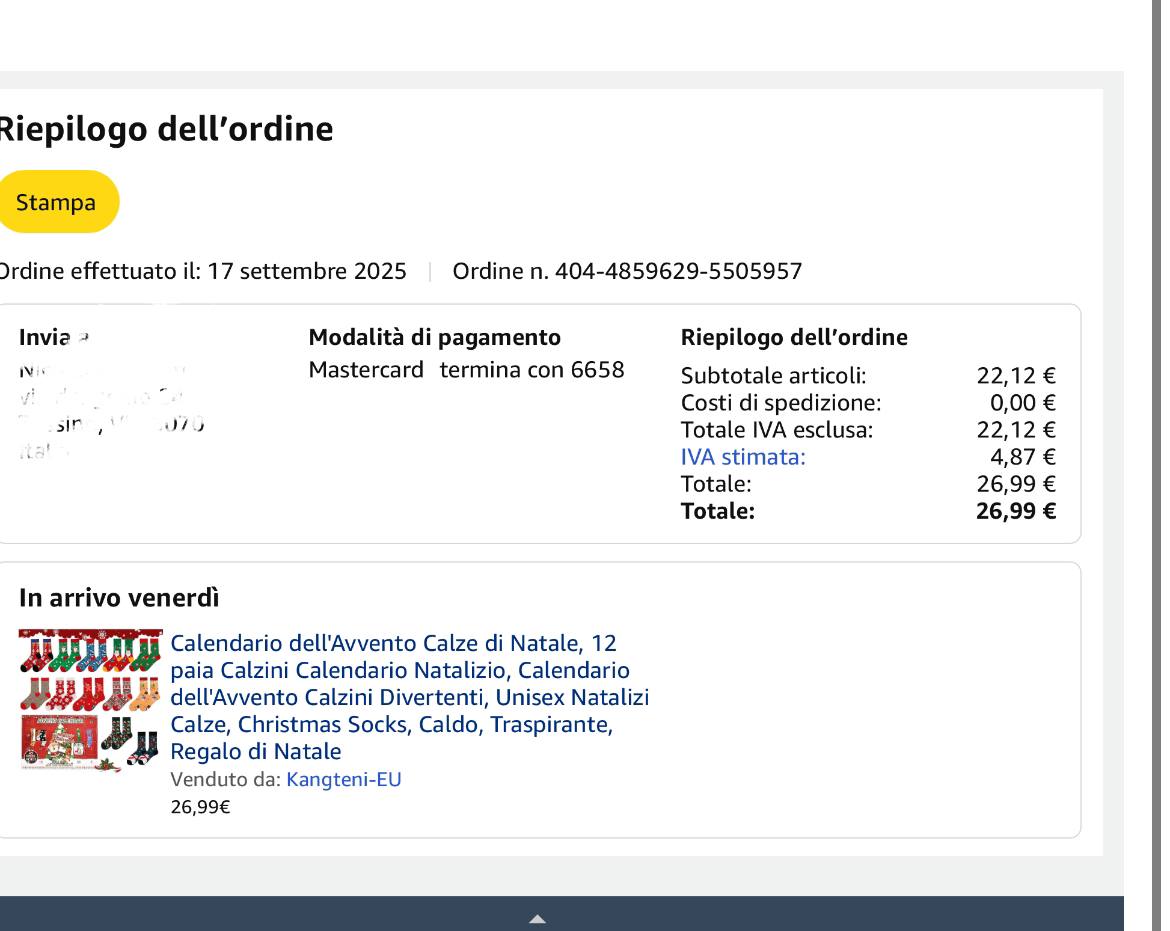Screen dimensions: 1170x931
Task: Click the In arrivo venerdì heading
Action: tap(119, 598)
